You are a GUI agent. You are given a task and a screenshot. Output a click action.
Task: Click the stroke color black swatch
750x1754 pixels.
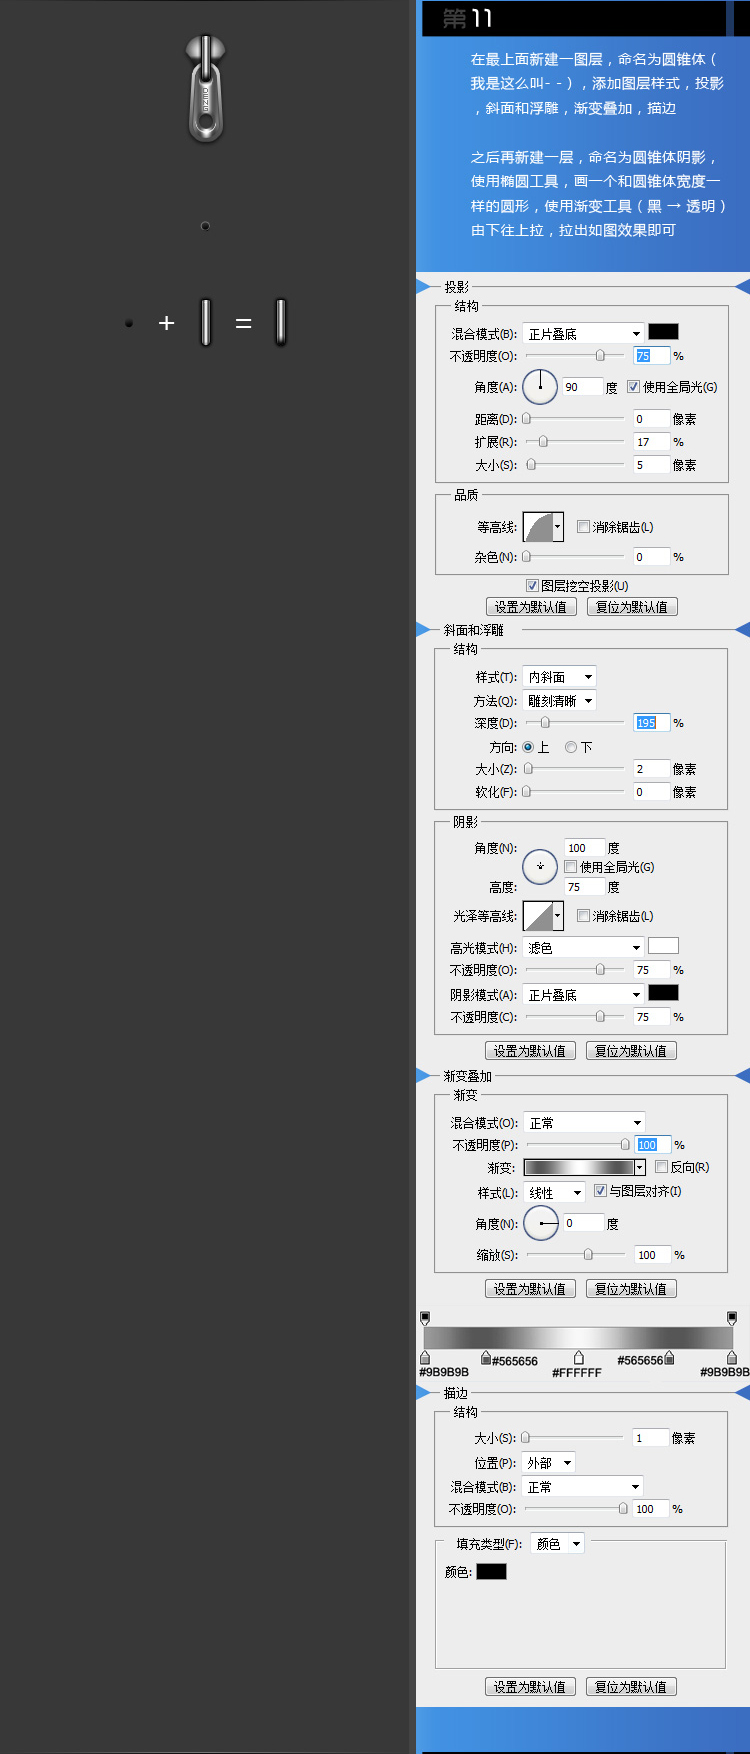(x=491, y=1571)
